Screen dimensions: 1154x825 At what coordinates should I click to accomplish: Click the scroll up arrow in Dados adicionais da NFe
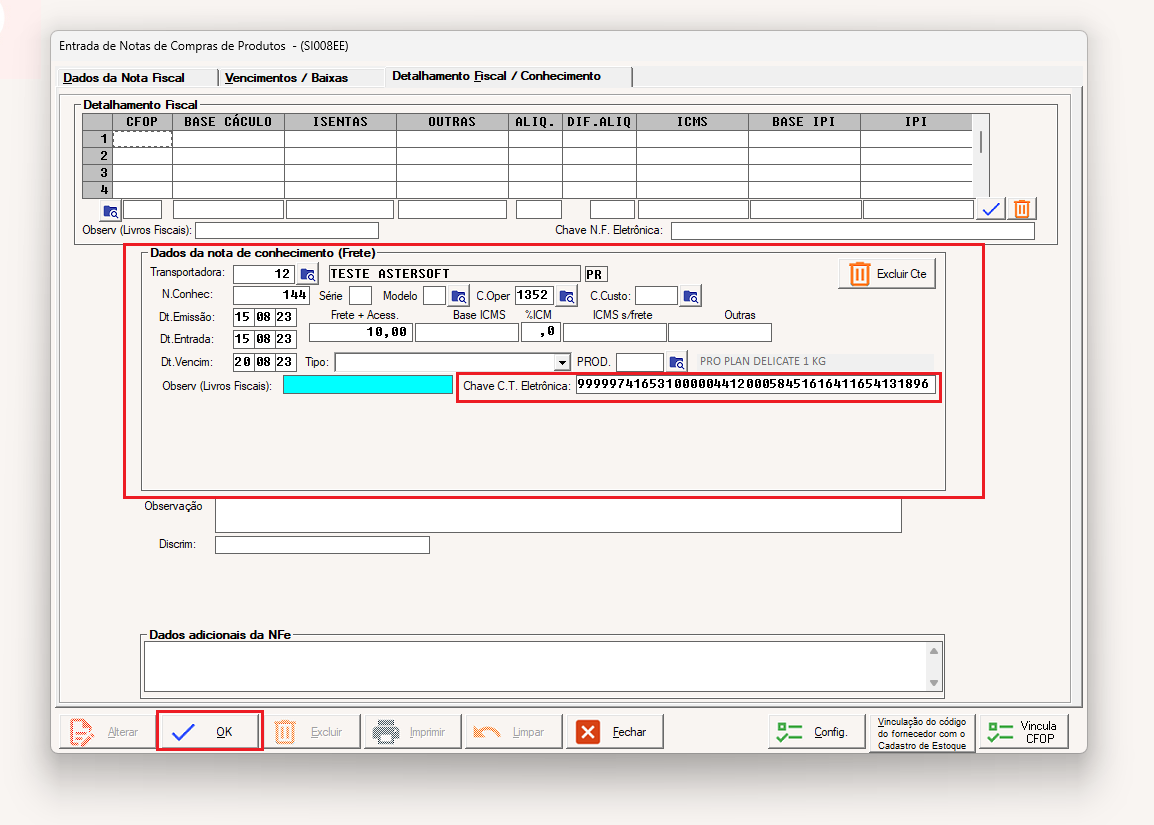pyautogui.click(x=934, y=651)
